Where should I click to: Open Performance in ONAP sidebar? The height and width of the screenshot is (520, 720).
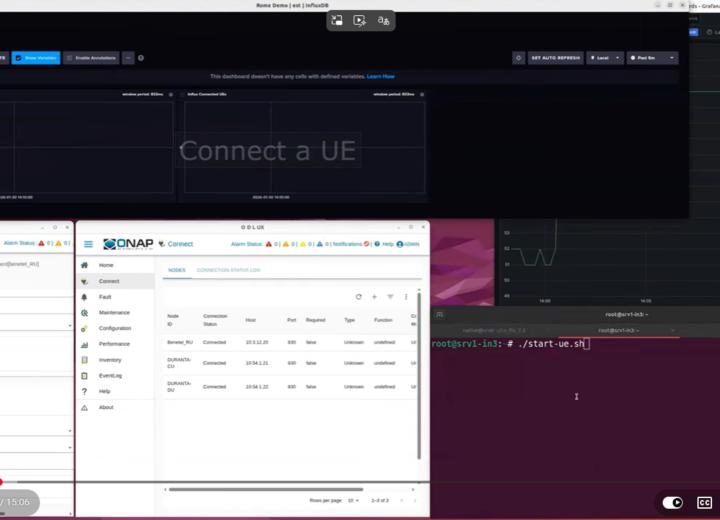tap(113, 344)
